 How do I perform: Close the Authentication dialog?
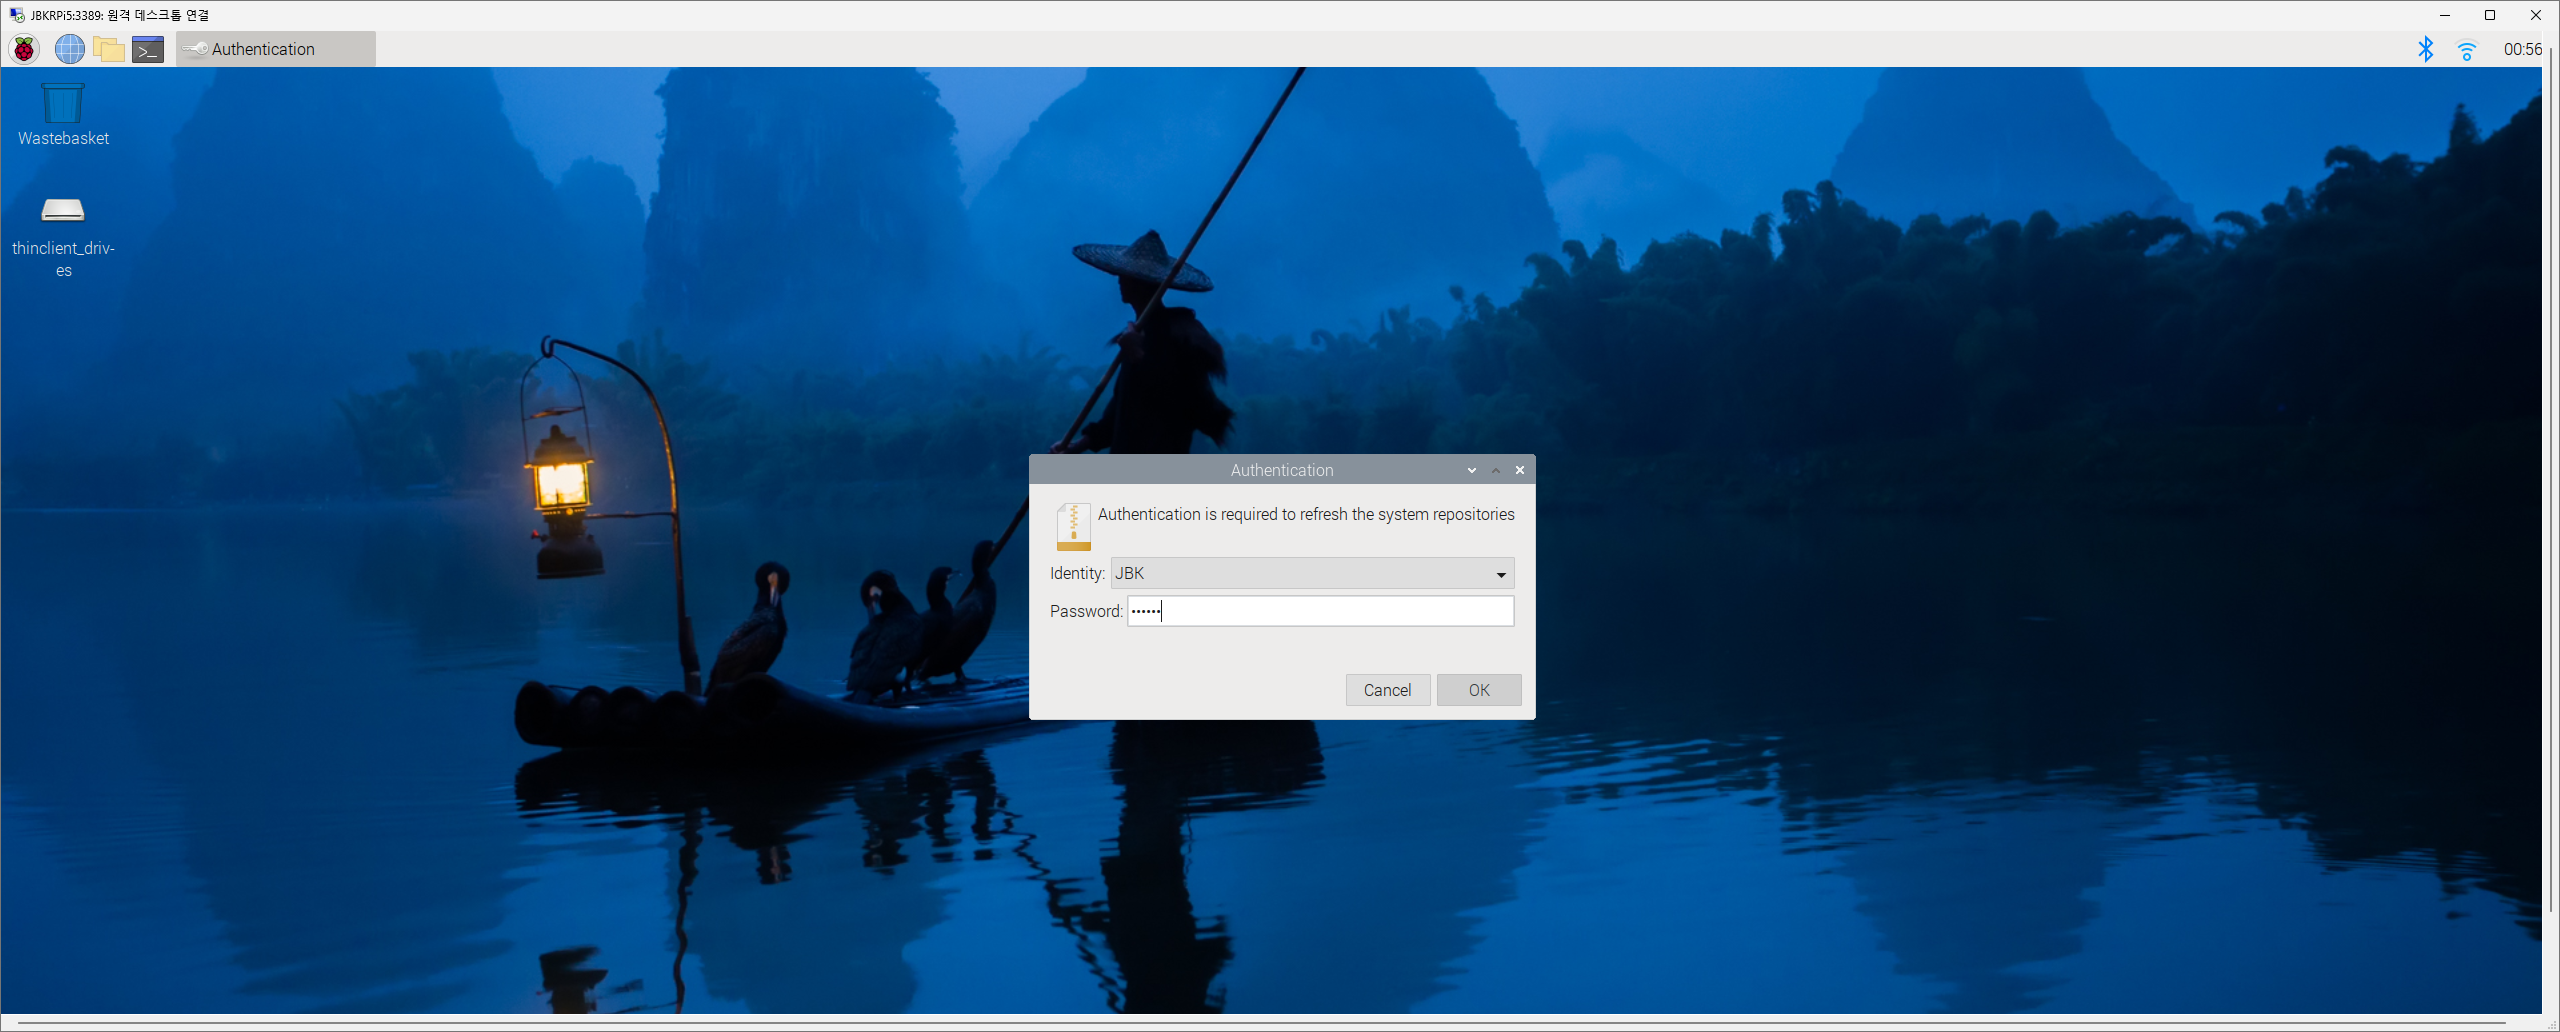[1519, 470]
